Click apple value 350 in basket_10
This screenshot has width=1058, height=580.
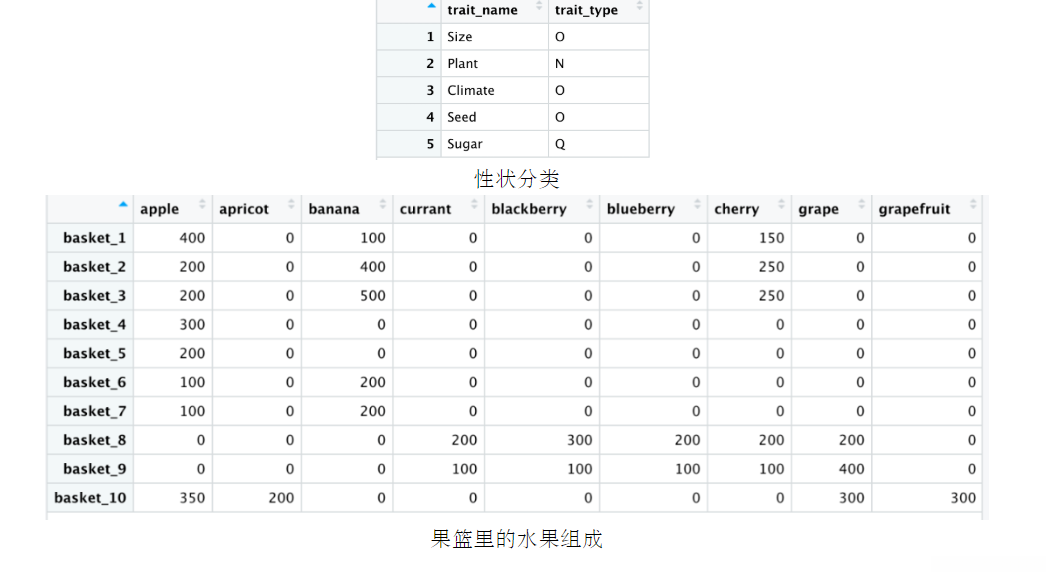click(192, 498)
